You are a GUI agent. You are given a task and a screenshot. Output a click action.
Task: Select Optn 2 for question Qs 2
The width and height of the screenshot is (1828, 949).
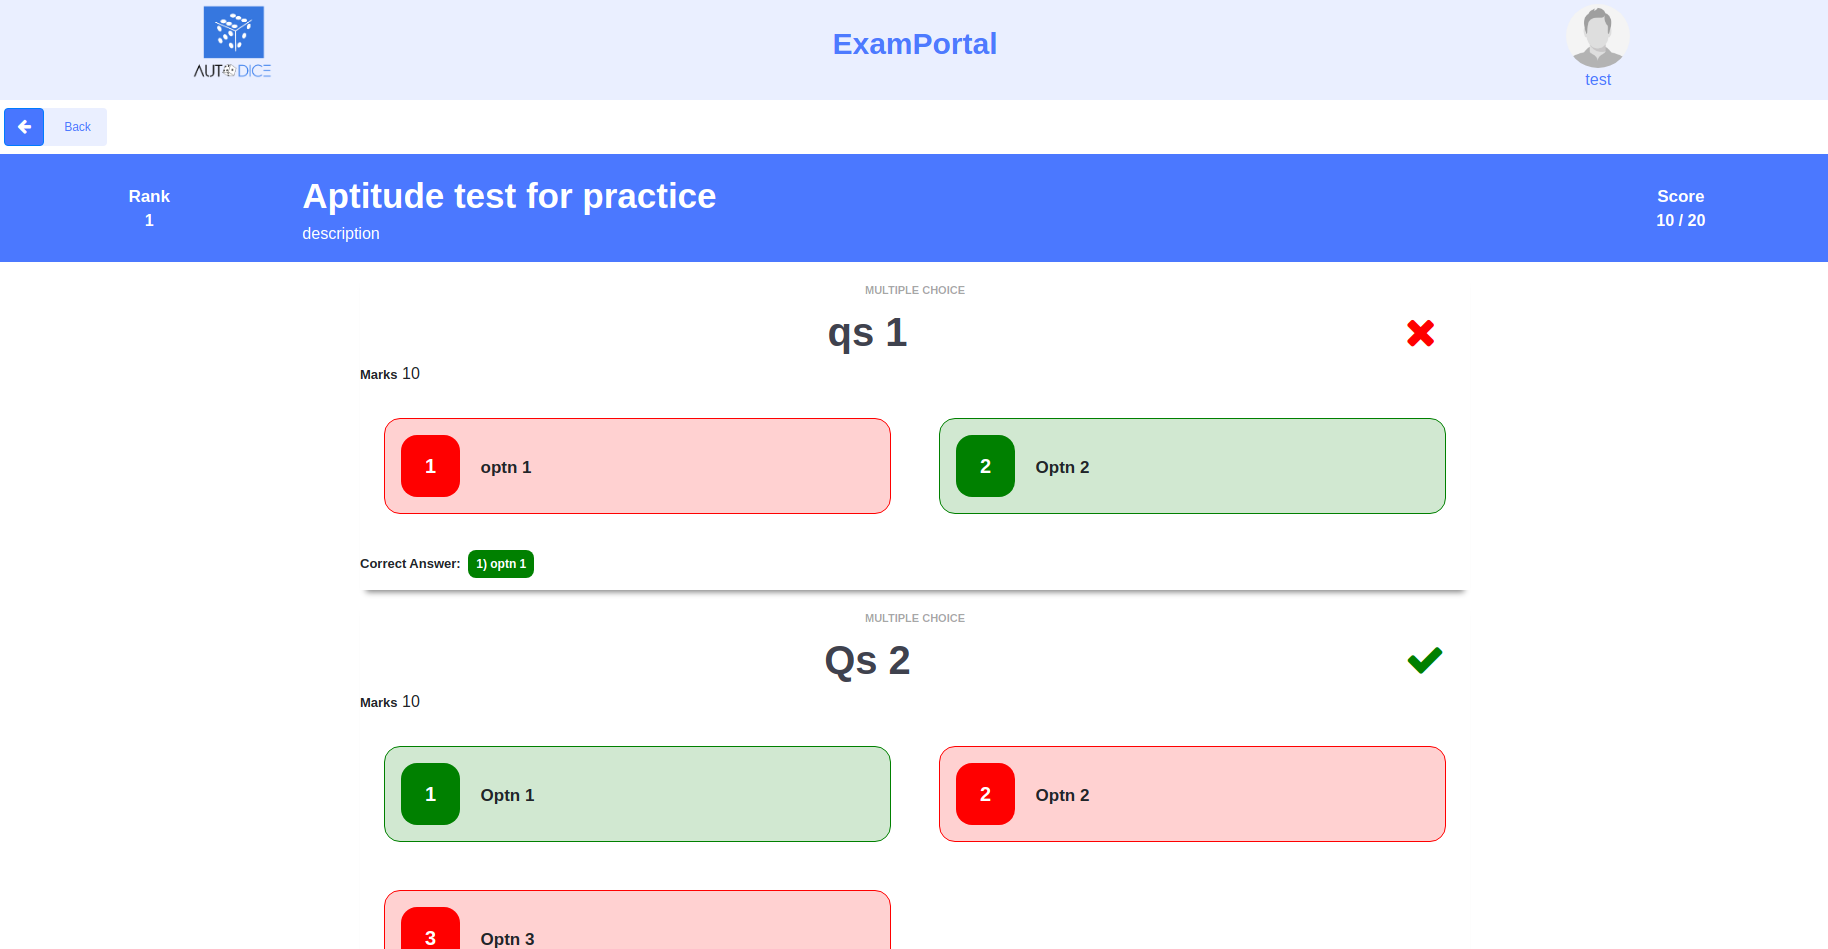1191,793
